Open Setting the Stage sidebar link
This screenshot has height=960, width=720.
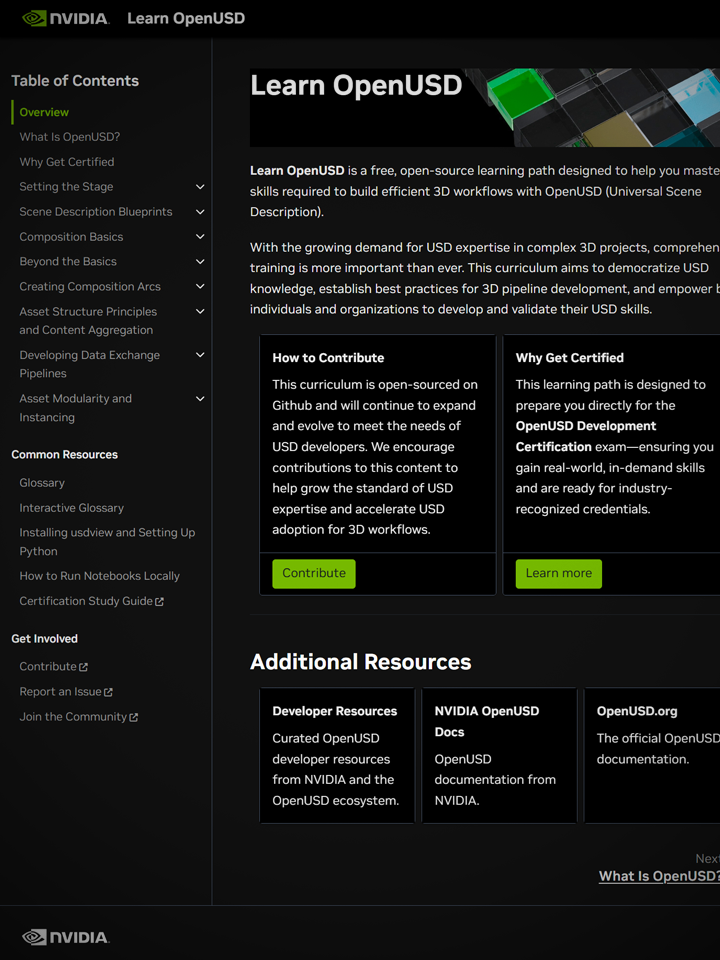66,187
